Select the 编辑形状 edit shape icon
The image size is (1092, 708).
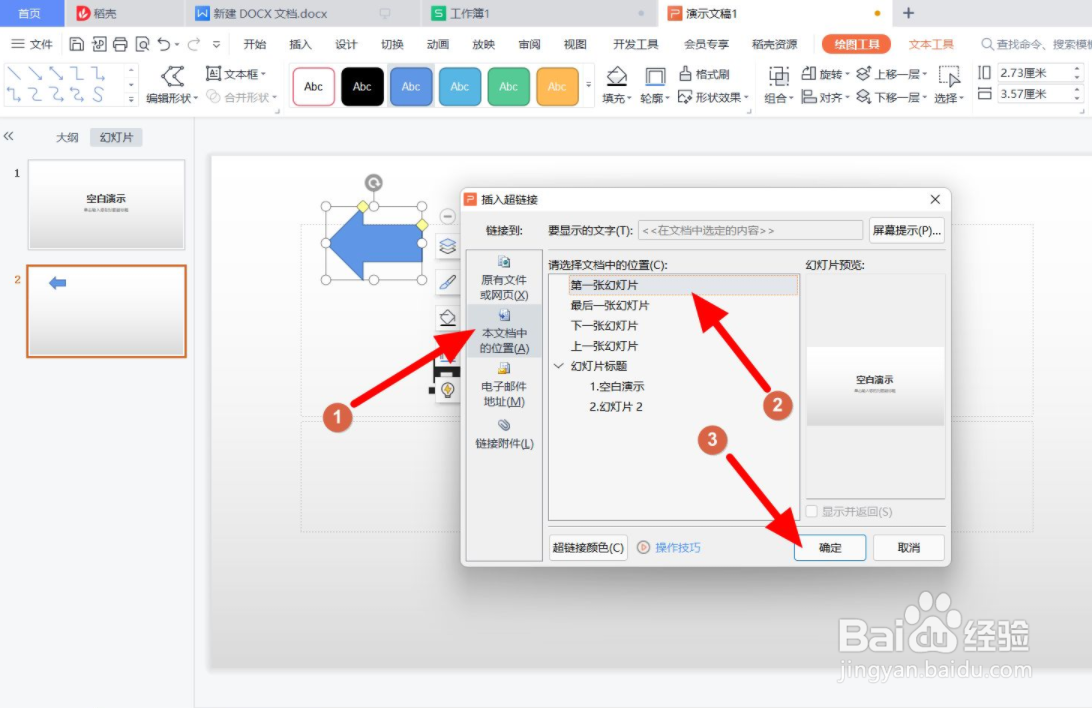pyautogui.click(x=173, y=76)
